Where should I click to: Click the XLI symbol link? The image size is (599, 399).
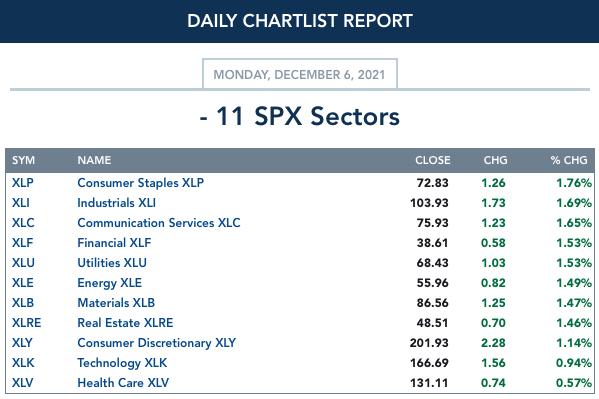21,203
